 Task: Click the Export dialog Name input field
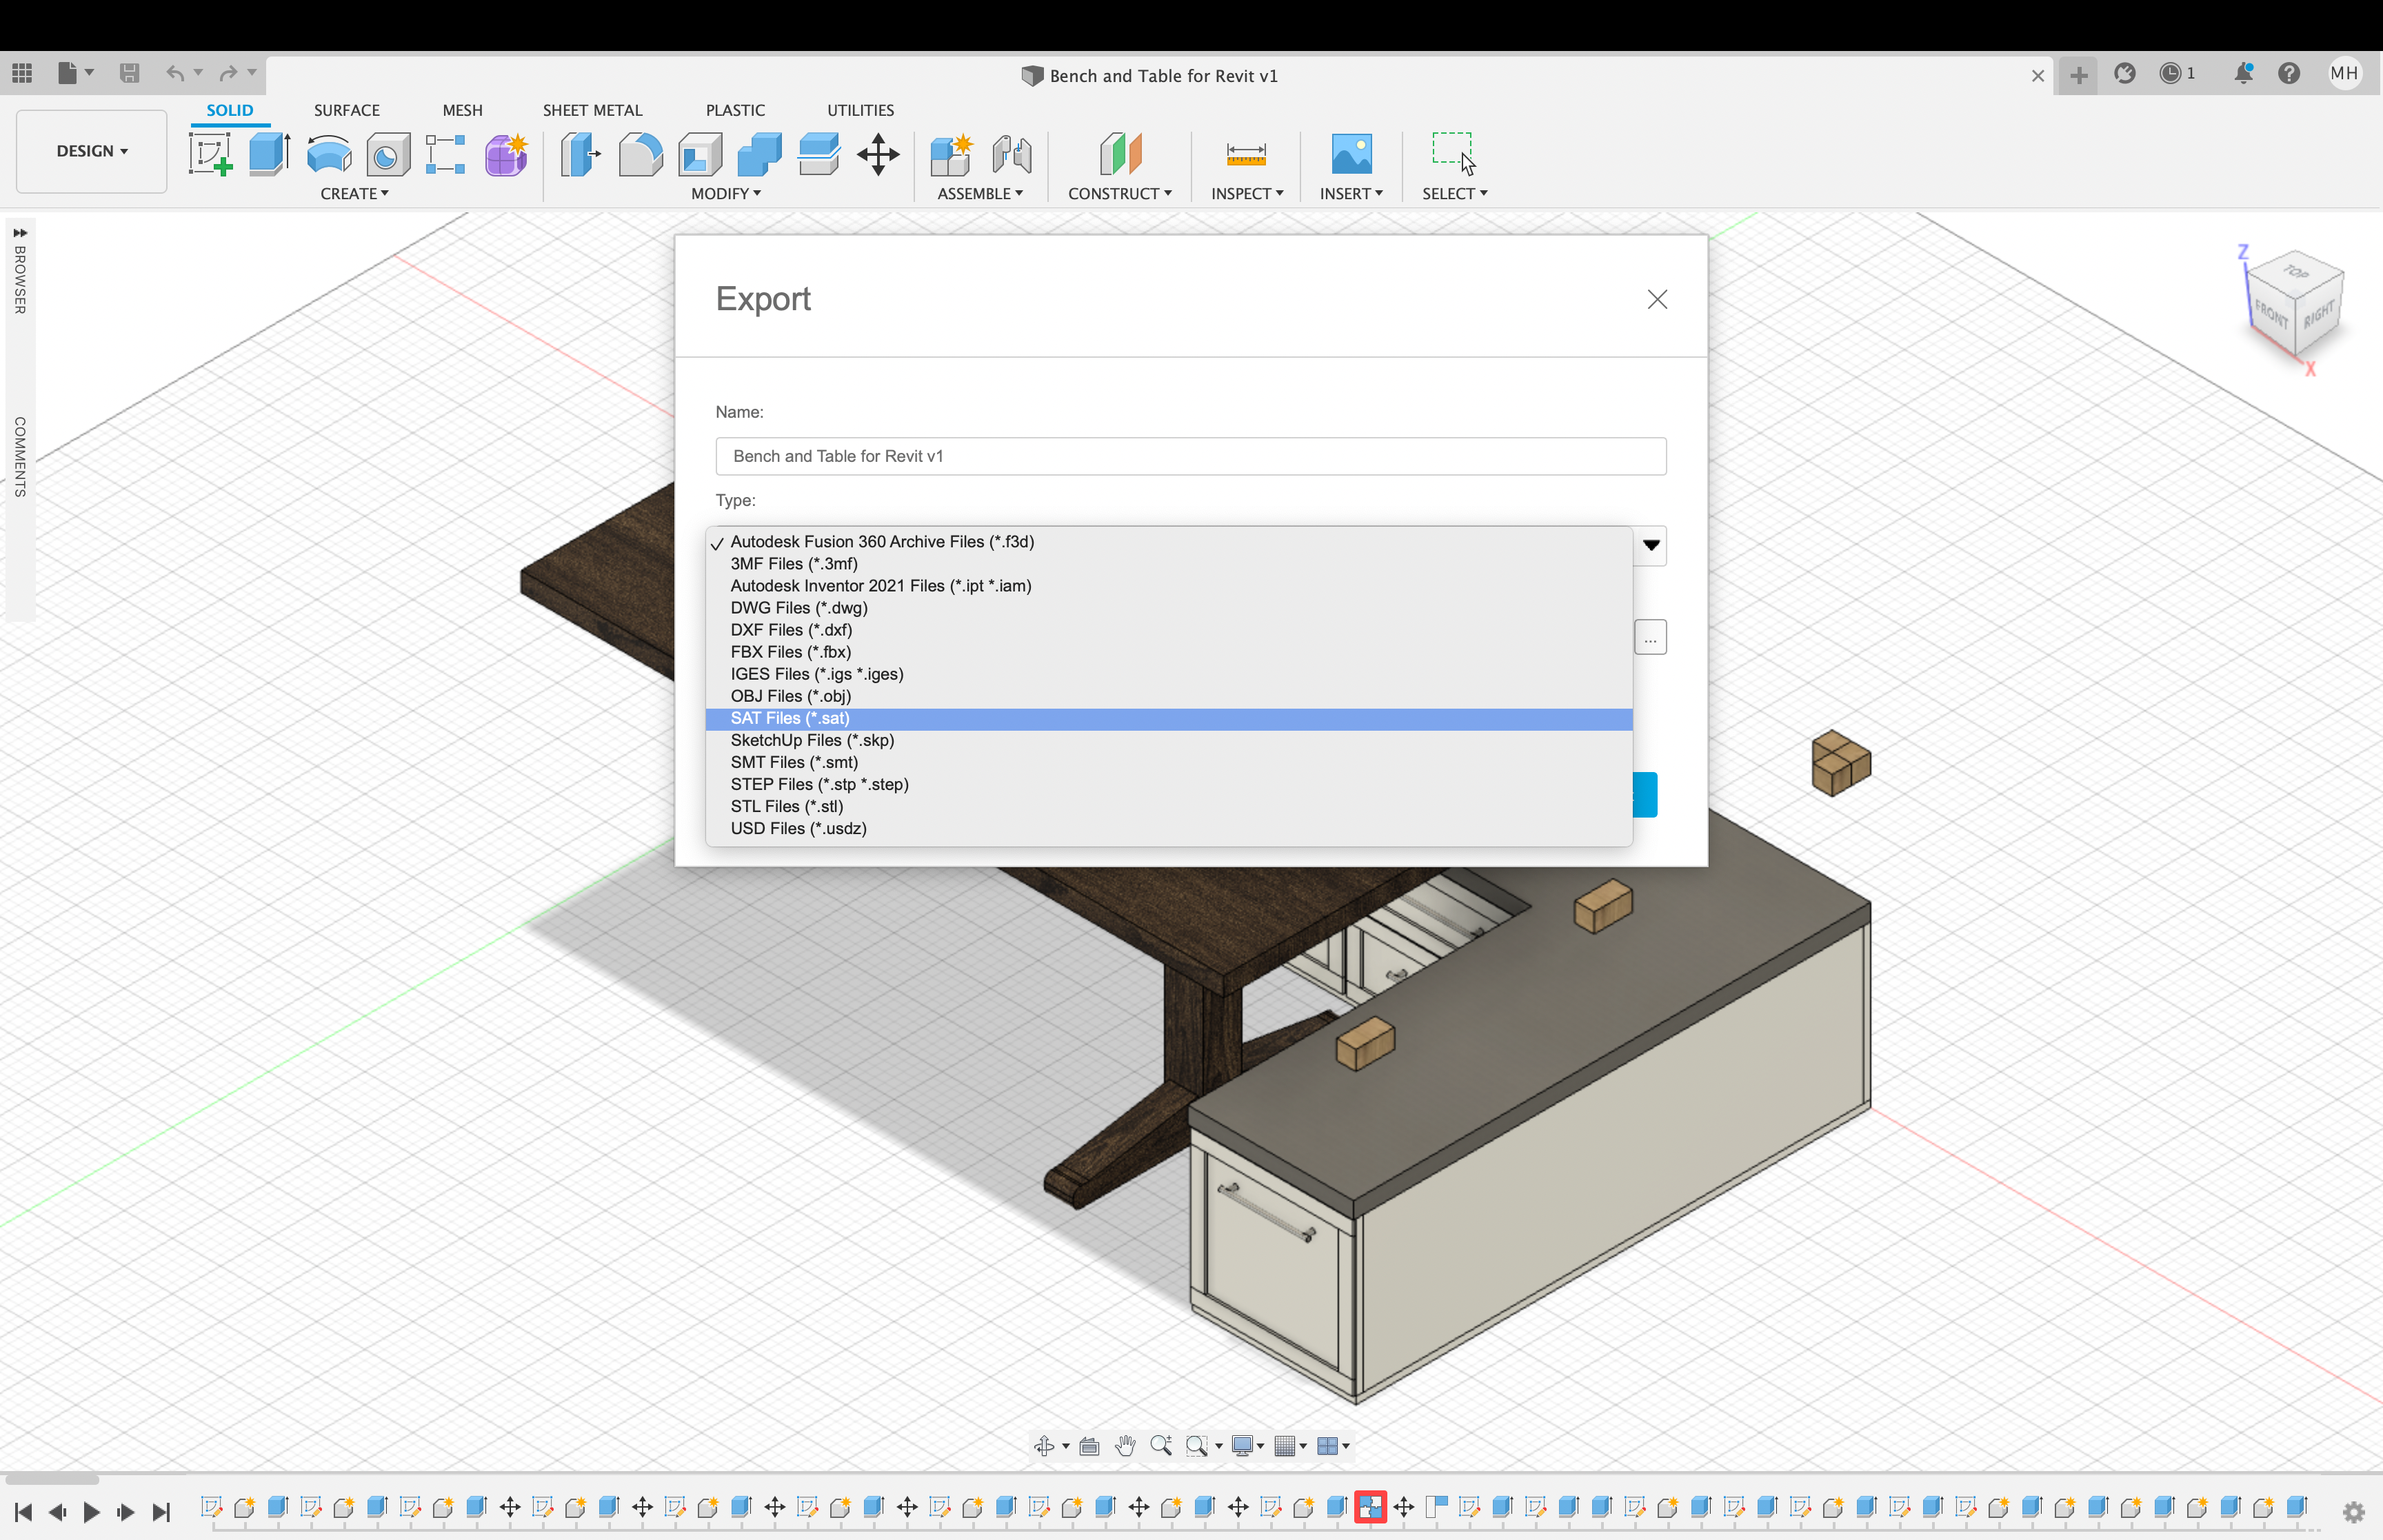click(1189, 455)
